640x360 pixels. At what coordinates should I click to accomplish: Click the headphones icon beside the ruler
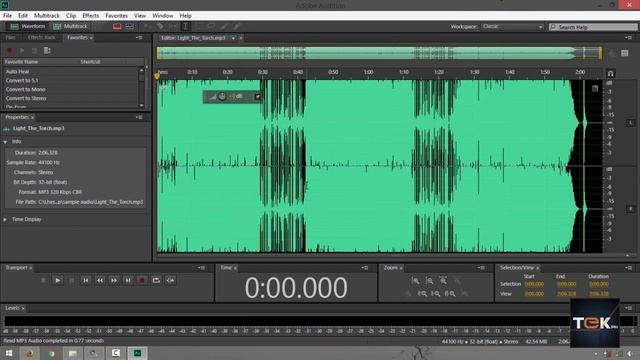point(611,73)
